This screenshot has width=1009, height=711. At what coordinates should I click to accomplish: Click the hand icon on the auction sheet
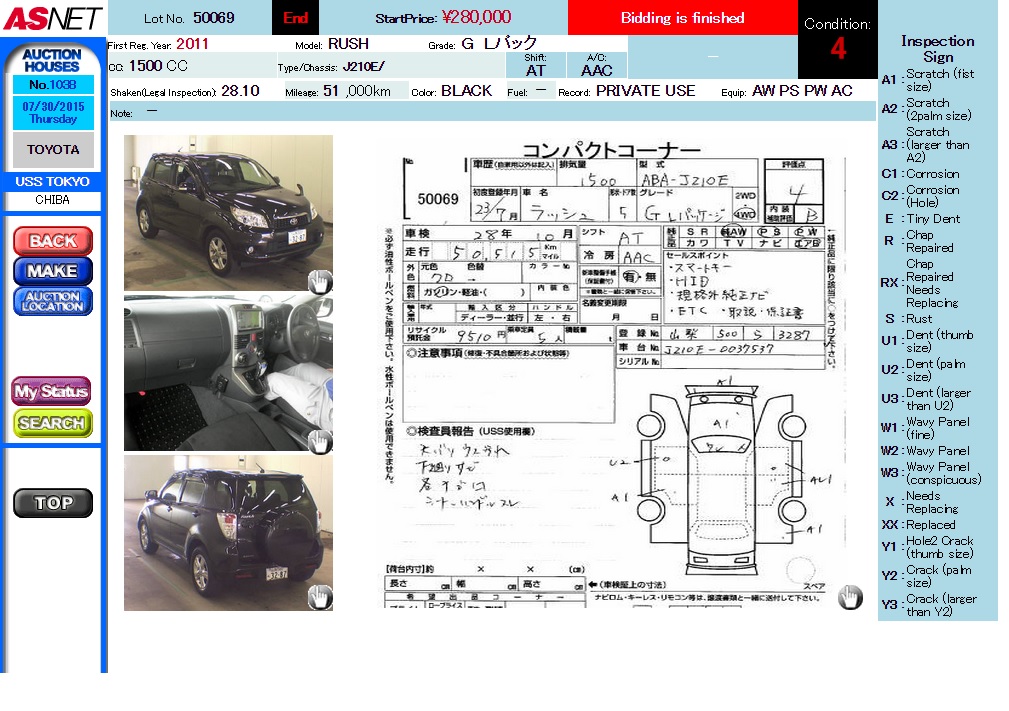(849, 597)
